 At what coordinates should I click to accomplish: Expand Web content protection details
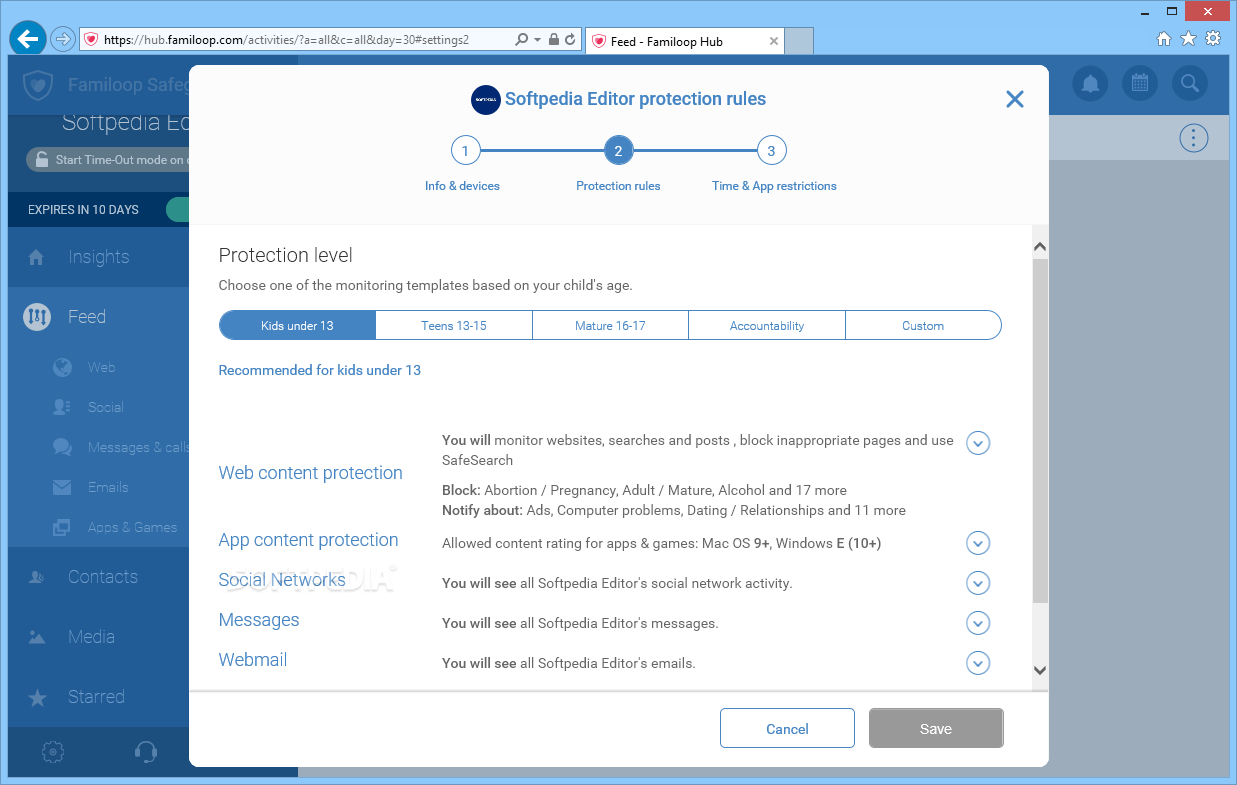978,443
